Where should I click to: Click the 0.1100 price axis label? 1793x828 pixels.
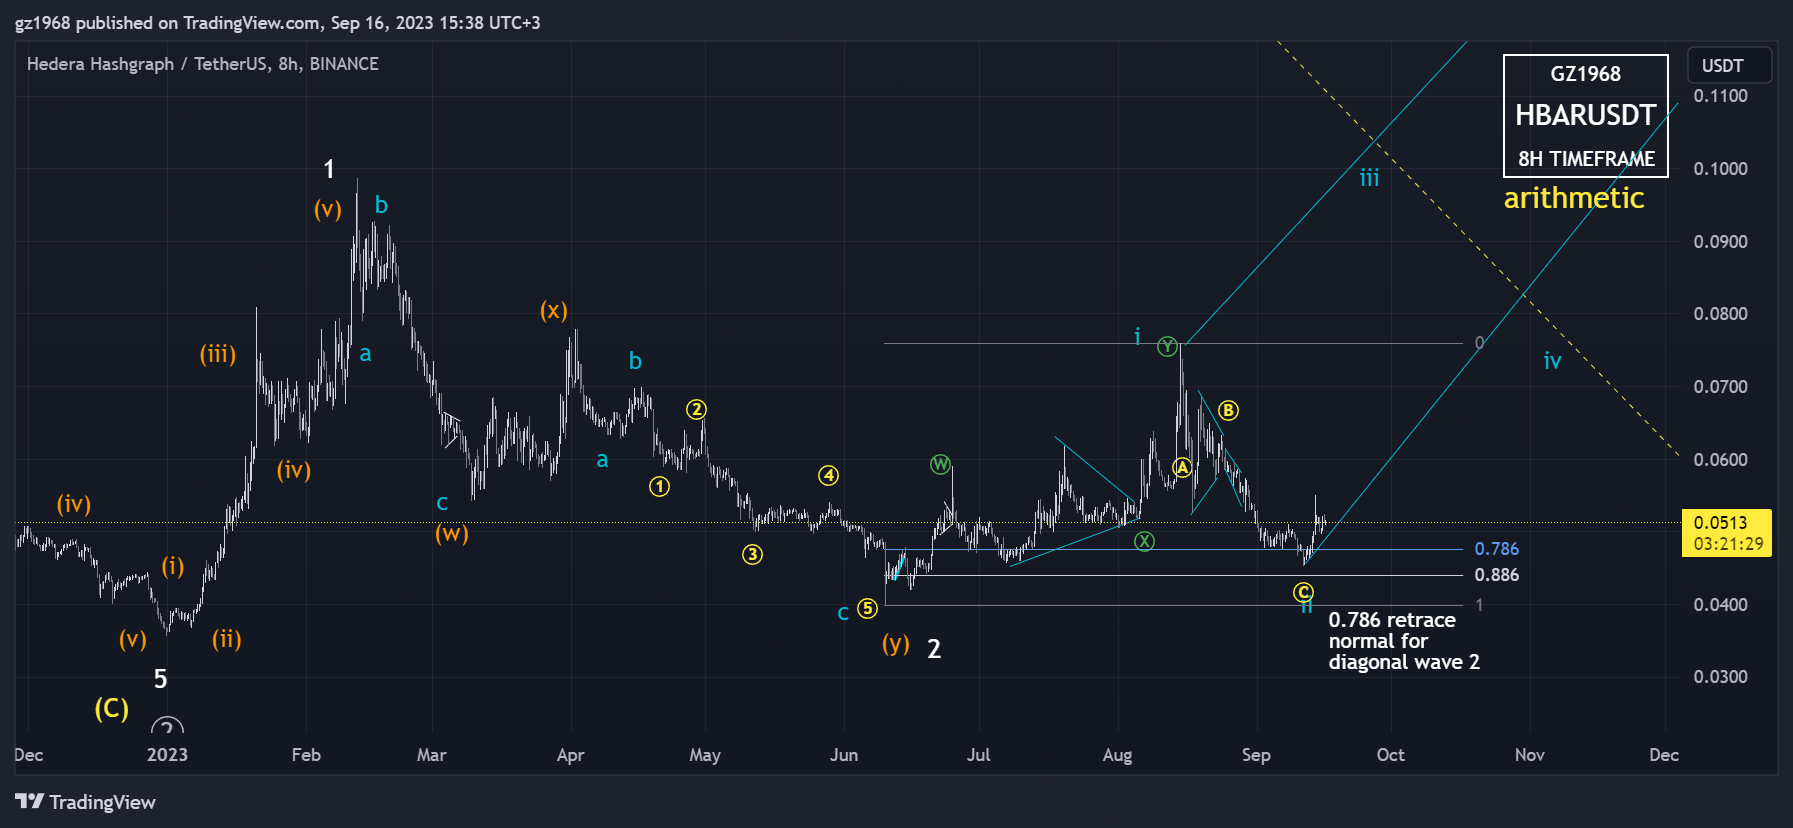[x=1720, y=96]
